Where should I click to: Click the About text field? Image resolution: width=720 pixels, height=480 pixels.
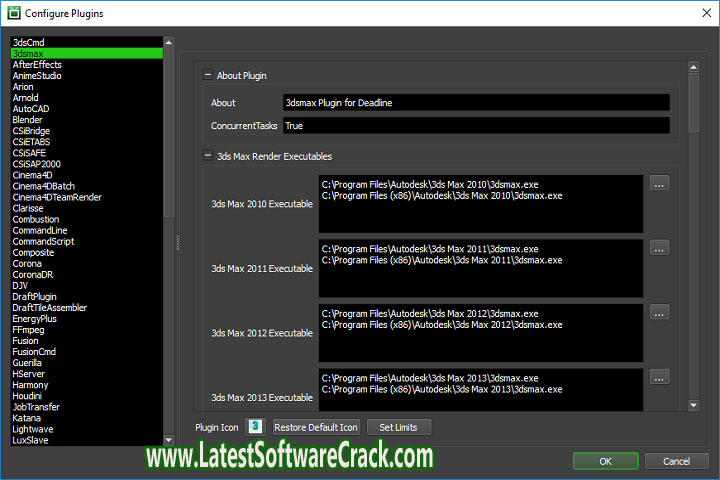476,103
